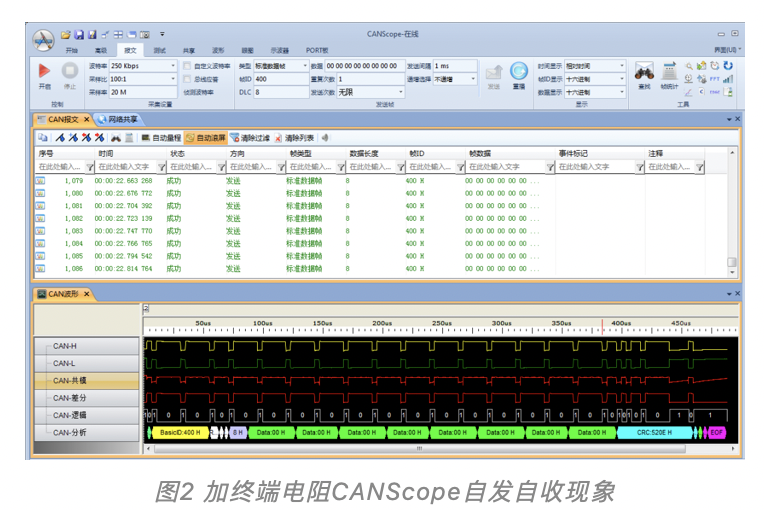Screen dimensions: 764x510
Task: Click the message list vertical scrollbar thumb
Action: pyautogui.click(x=731, y=262)
